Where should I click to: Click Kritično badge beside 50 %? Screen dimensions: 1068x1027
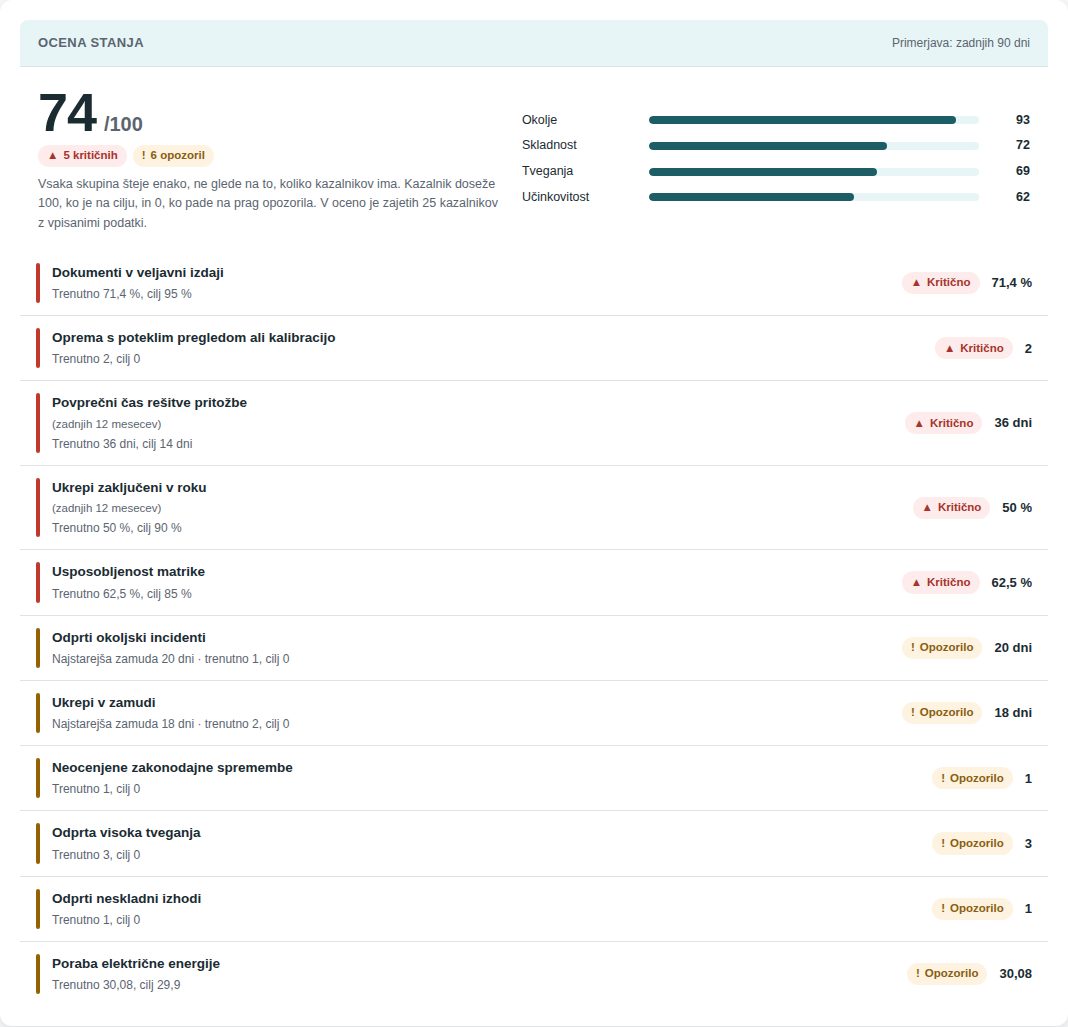tap(951, 507)
